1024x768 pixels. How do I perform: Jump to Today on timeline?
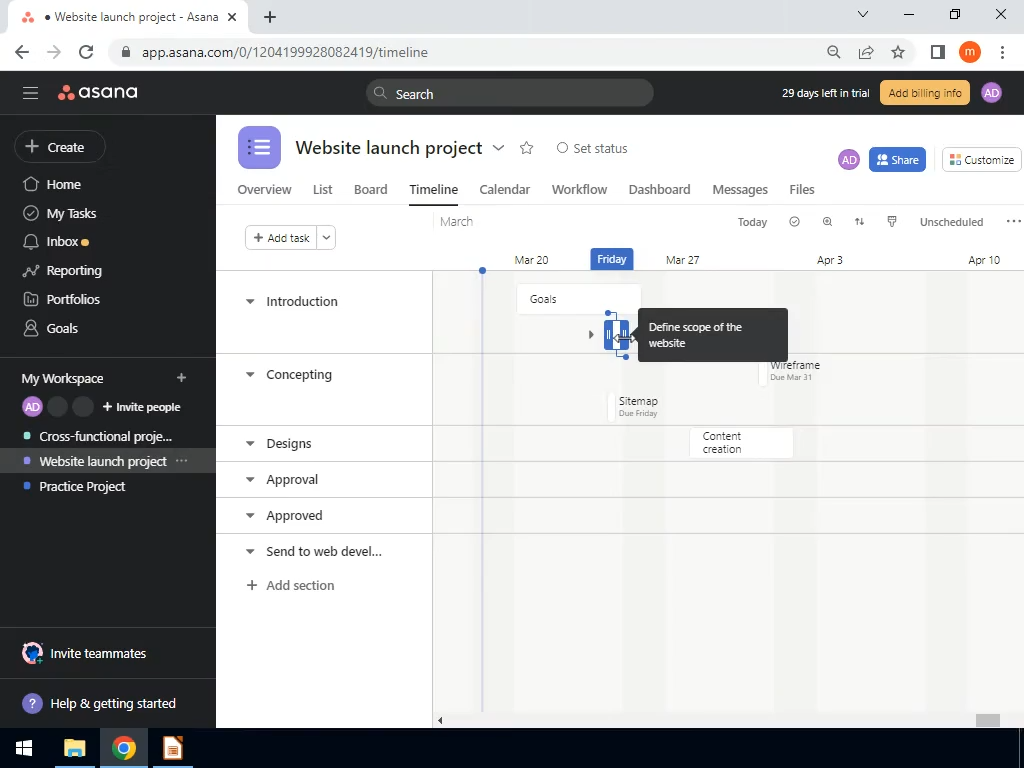point(752,222)
